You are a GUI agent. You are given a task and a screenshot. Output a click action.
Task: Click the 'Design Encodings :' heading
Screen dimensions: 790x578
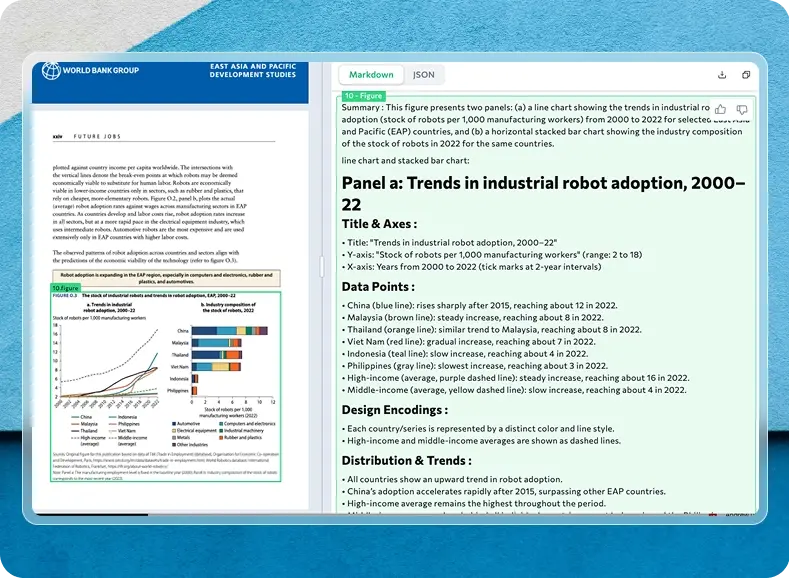394,410
